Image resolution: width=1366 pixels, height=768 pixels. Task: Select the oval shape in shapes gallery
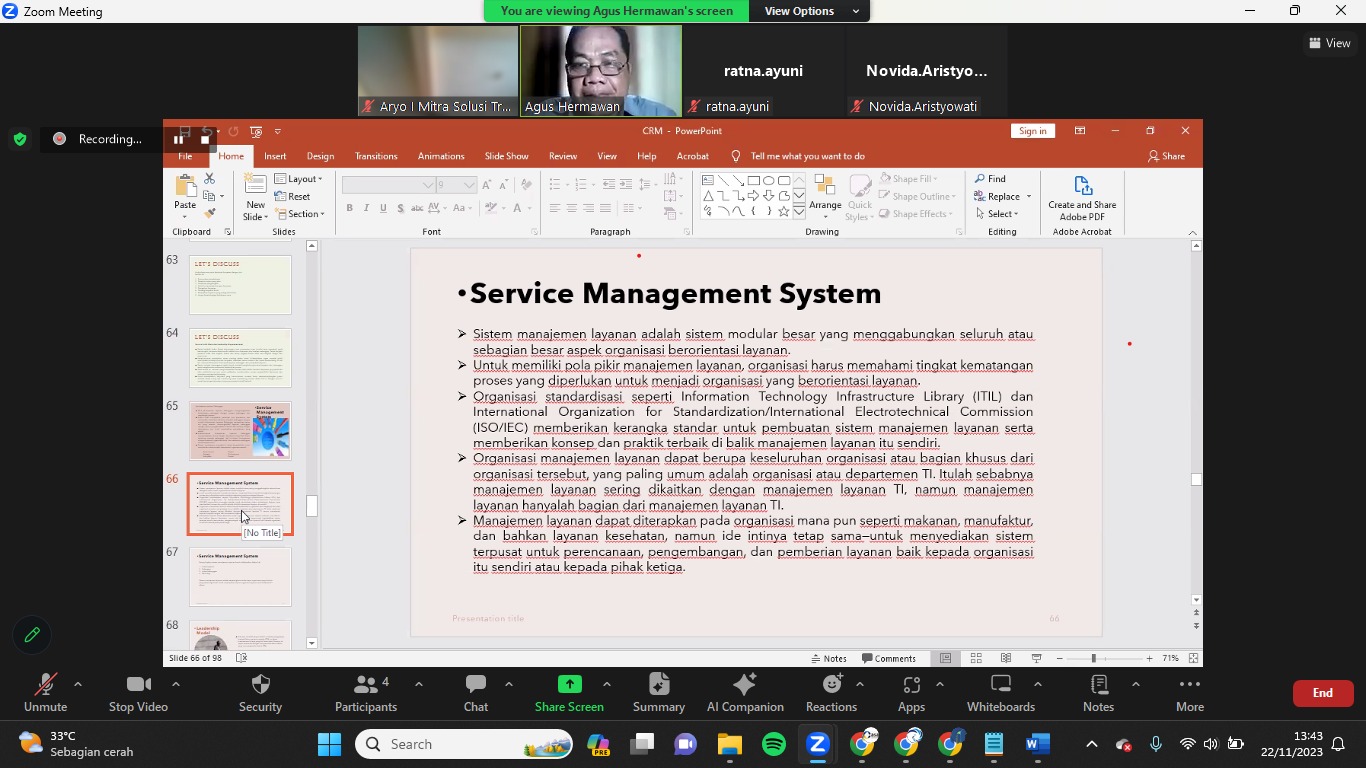769,180
